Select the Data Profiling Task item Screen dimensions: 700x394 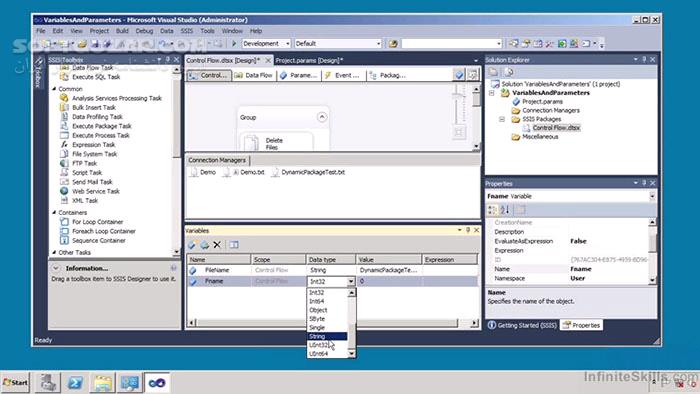coord(92,116)
